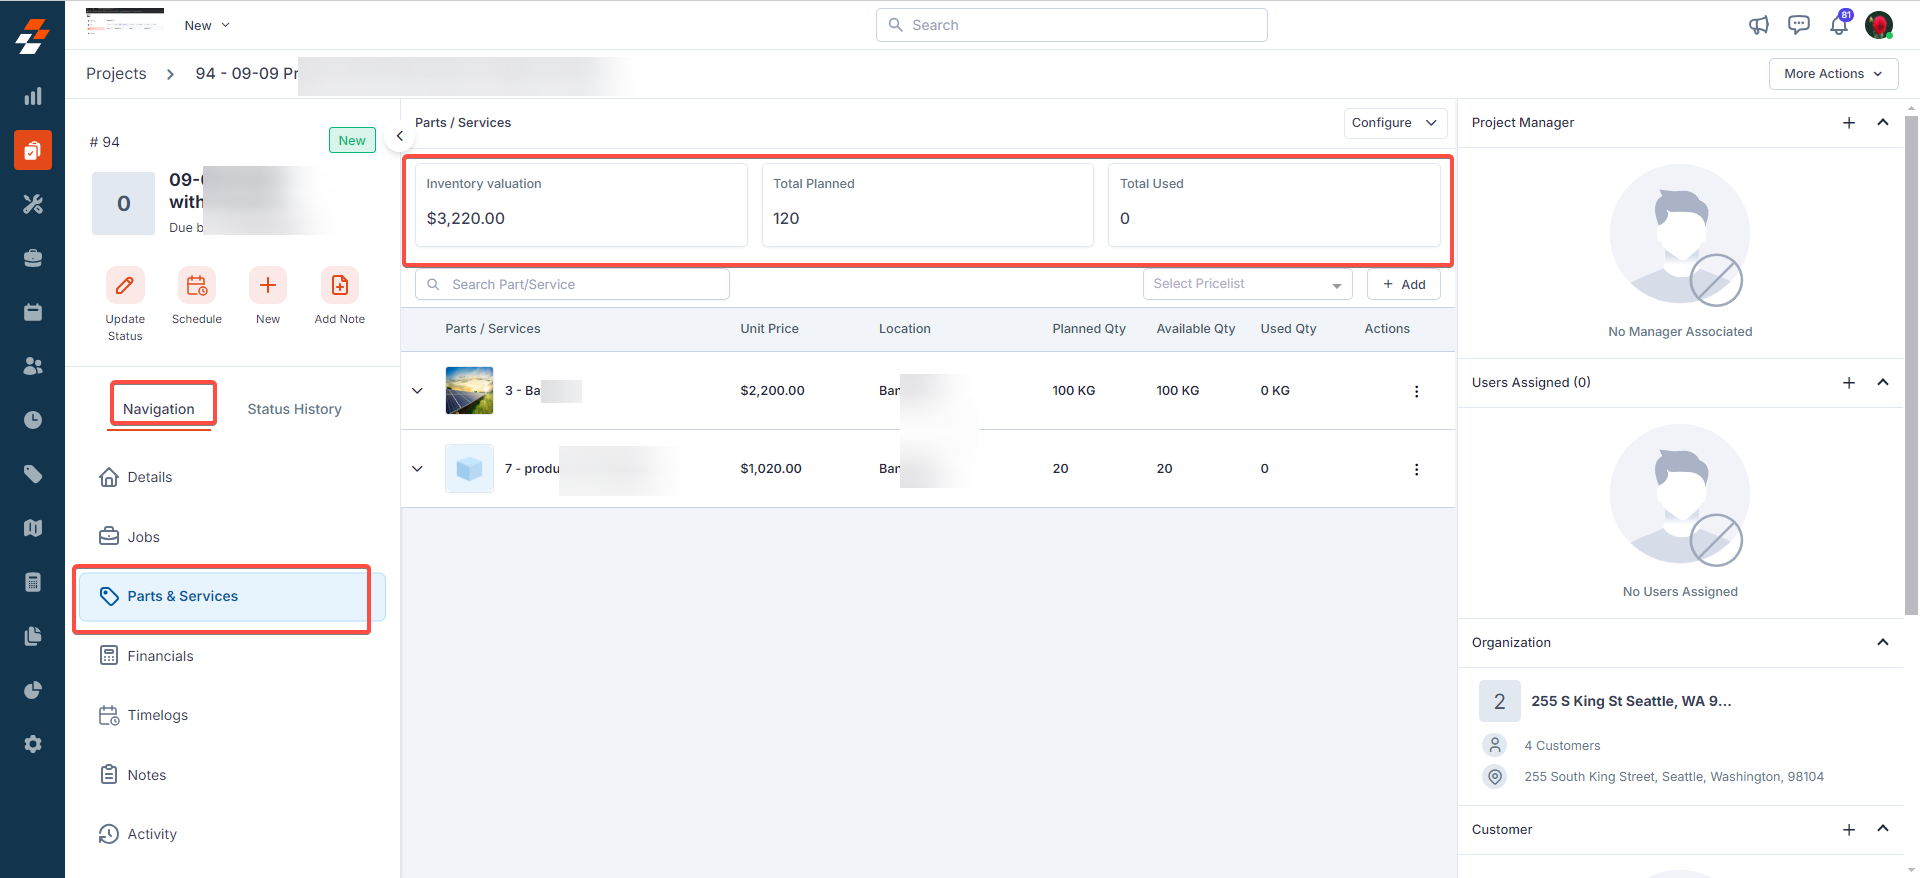1920x878 pixels.
Task: Add a Project Manager with plus icon
Action: [1848, 123]
